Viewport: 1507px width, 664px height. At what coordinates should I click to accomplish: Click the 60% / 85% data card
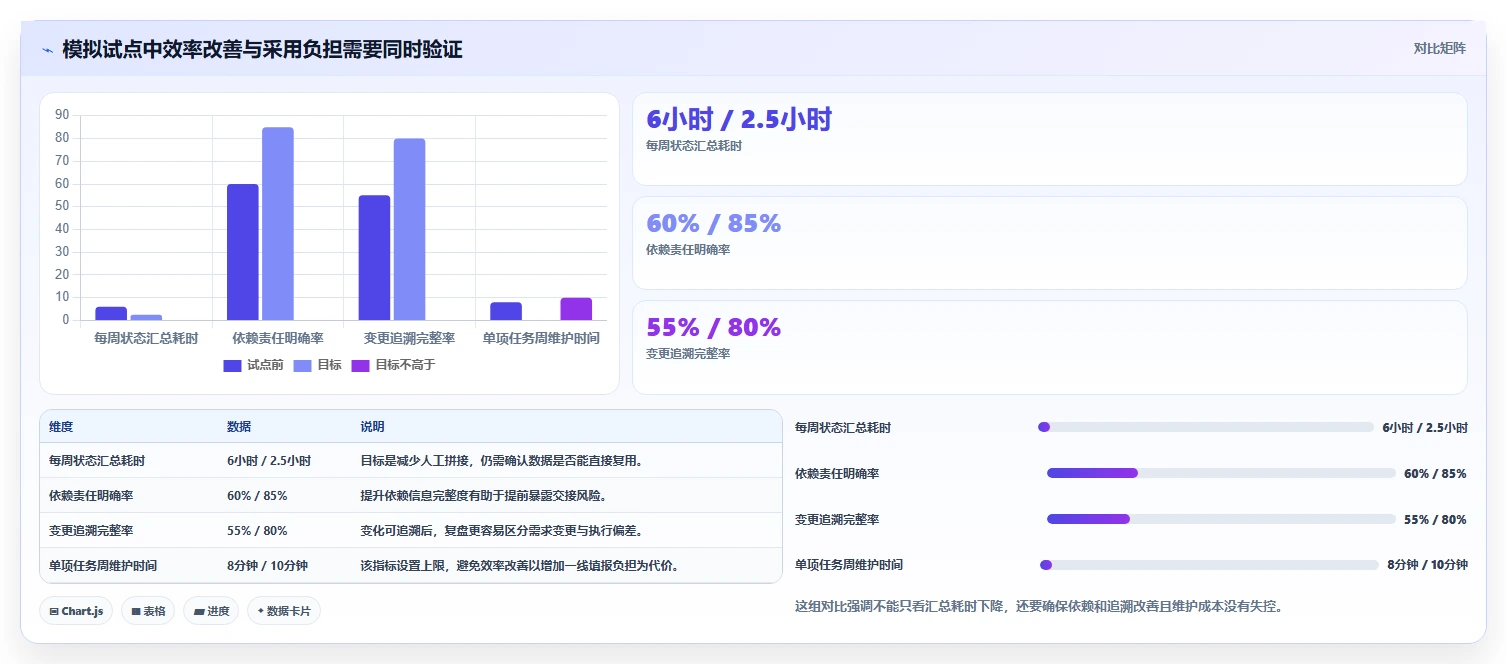(1050, 243)
